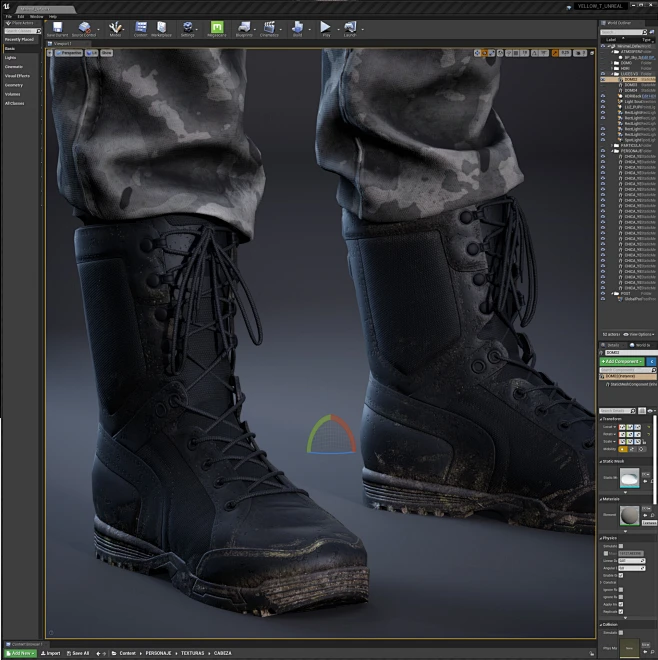This screenshot has width=658, height=660.
Task: Click the material sphere thumbnail
Action: tap(629, 516)
